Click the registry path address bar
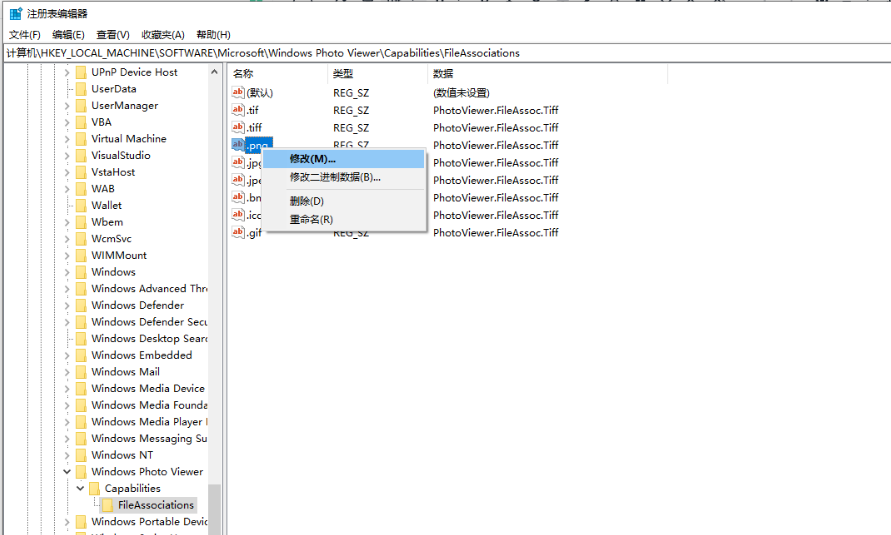The width and height of the screenshot is (891, 535). (447, 53)
